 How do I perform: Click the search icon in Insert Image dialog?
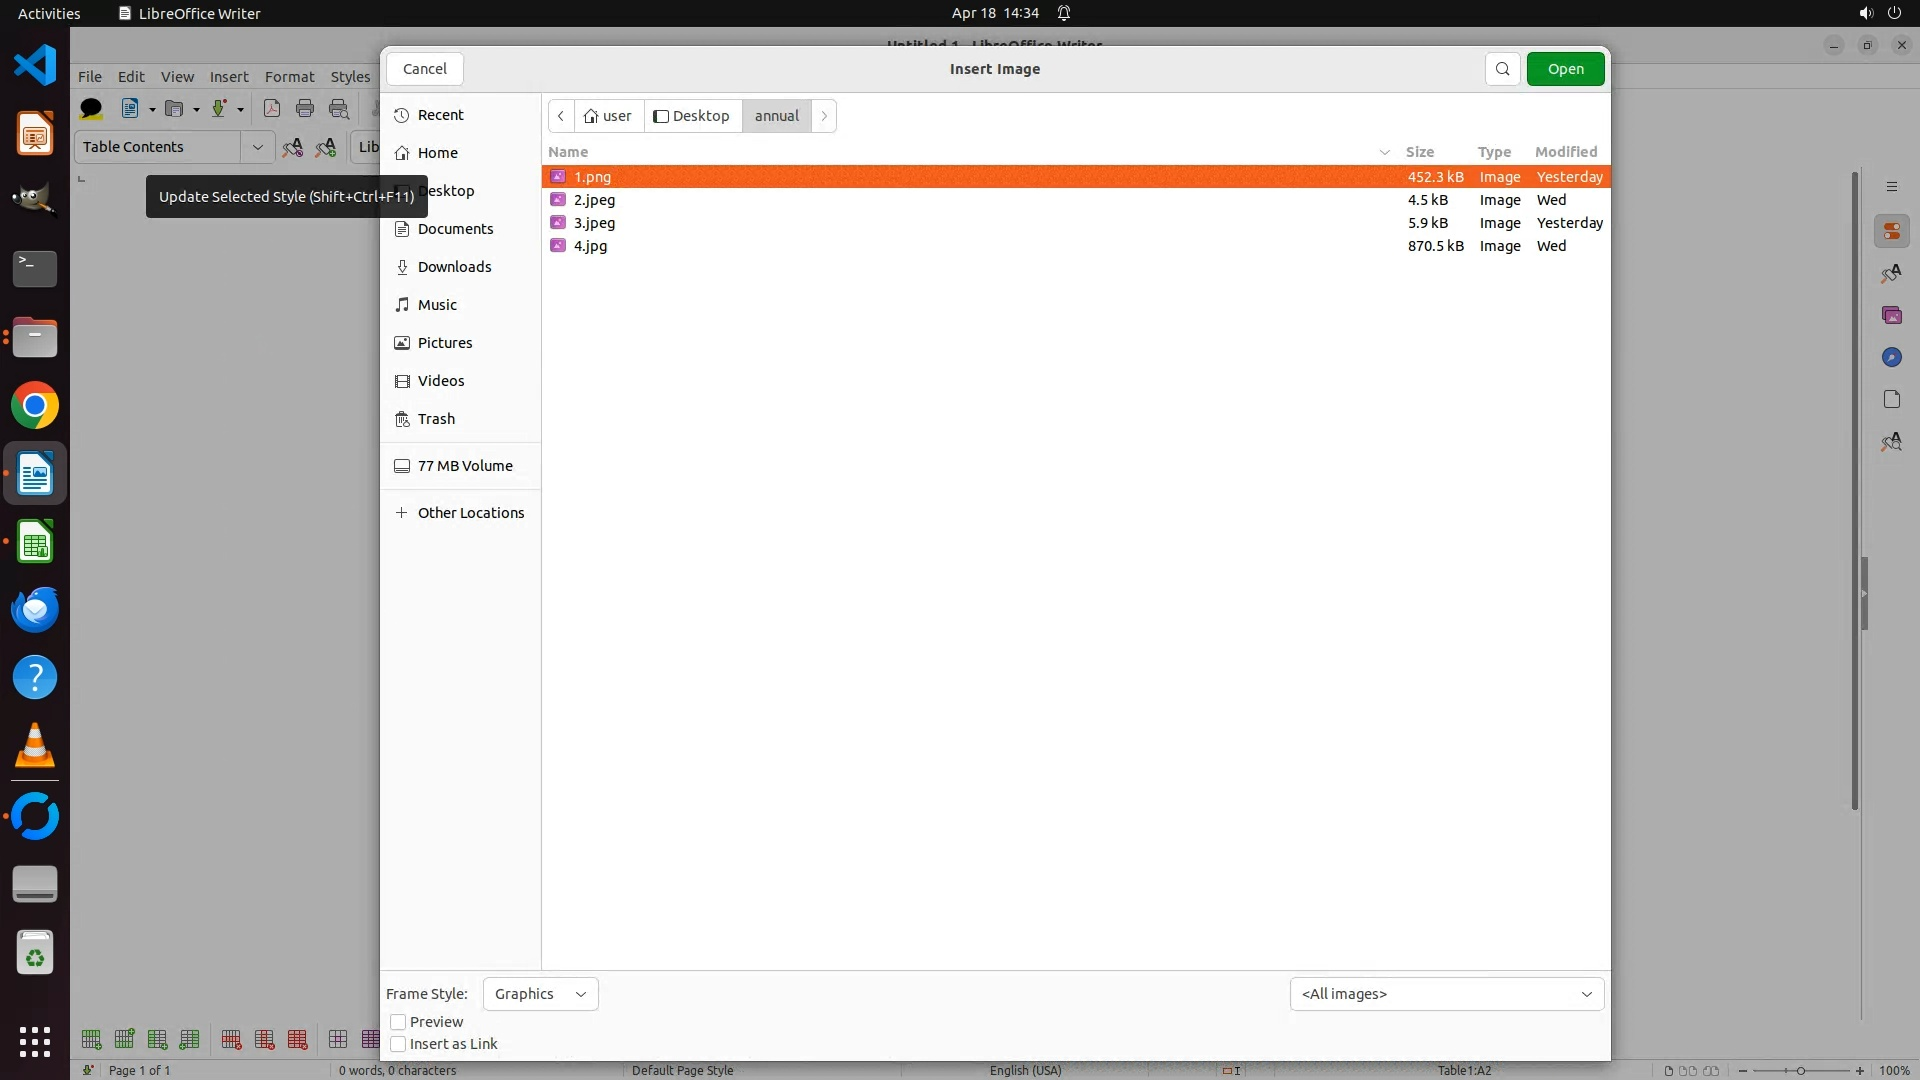[x=1502, y=69]
